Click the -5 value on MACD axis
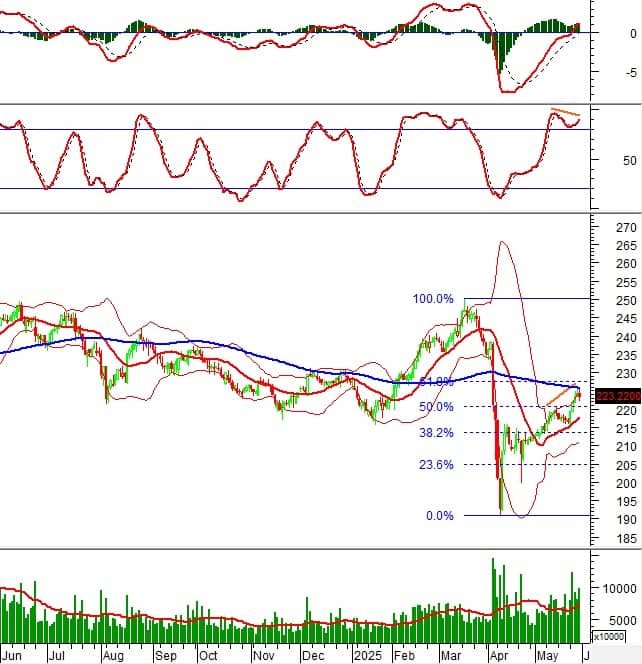Viewport: 642px width, 664px height. pyautogui.click(x=631, y=72)
